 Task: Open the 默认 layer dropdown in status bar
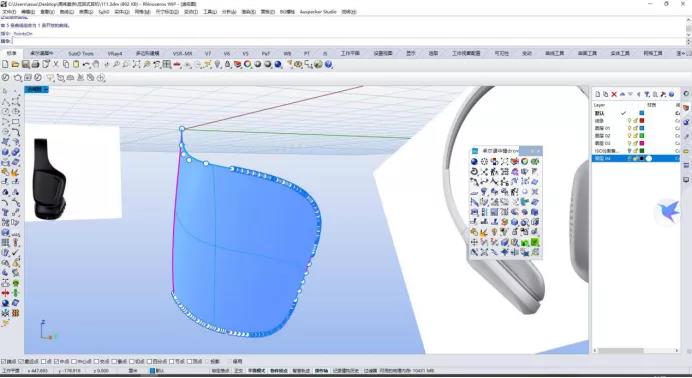click(x=157, y=371)
